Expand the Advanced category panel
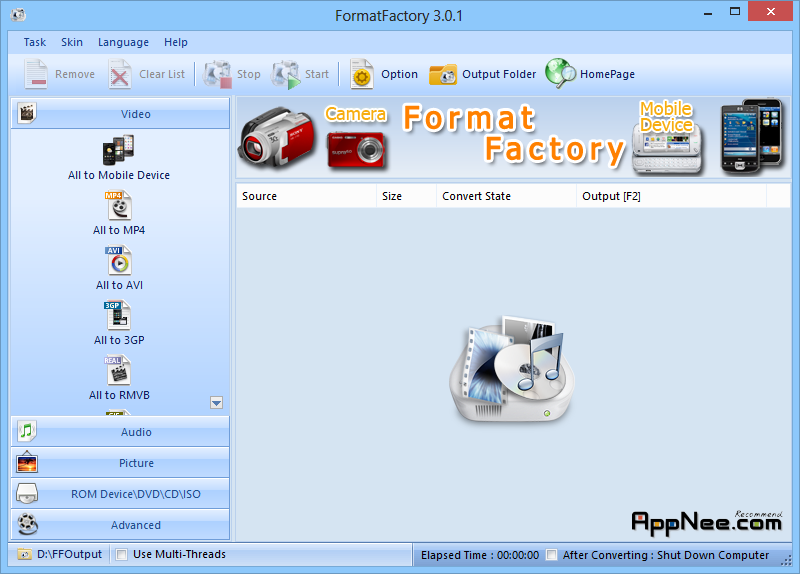The width and height of the screenshot is (800, 574). [120, 525]
